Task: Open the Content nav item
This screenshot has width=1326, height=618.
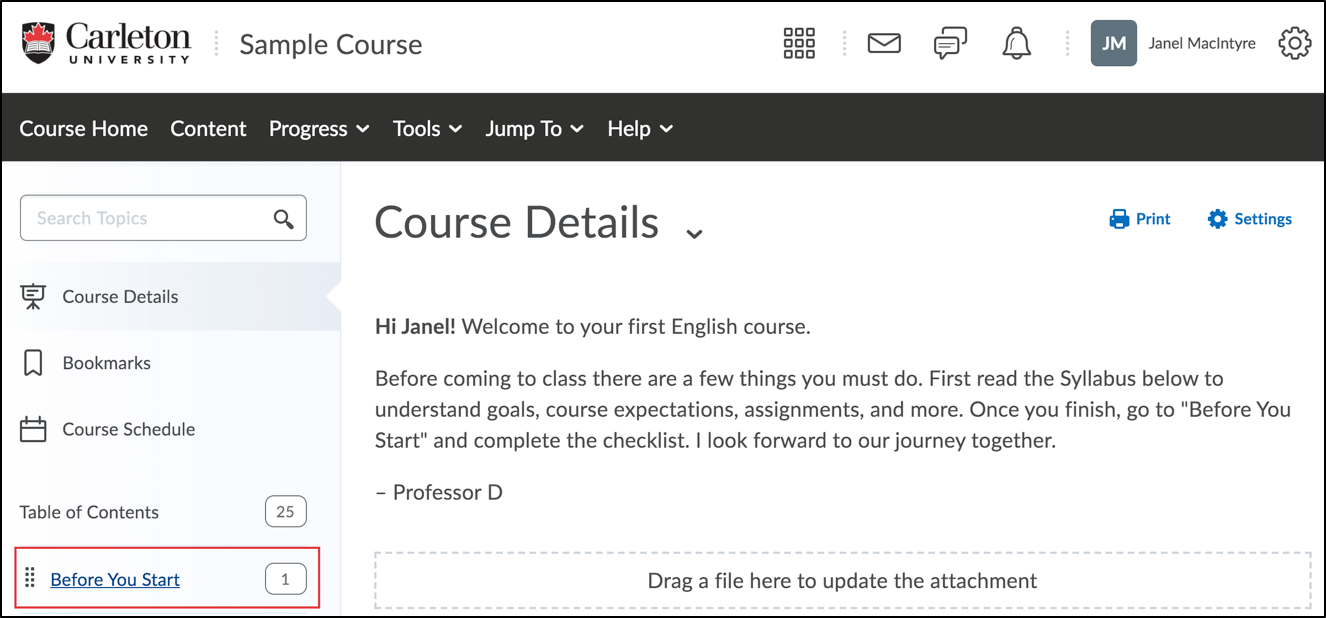Action: click(208, 129)
